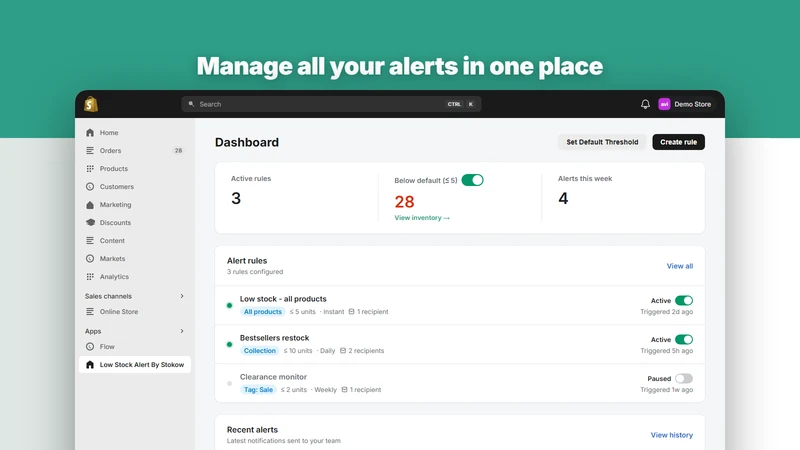Click green status dot of Low stock rule
The height and width of the screenshot is (450, 800).
pyautogui.click(x=229, y=306)
